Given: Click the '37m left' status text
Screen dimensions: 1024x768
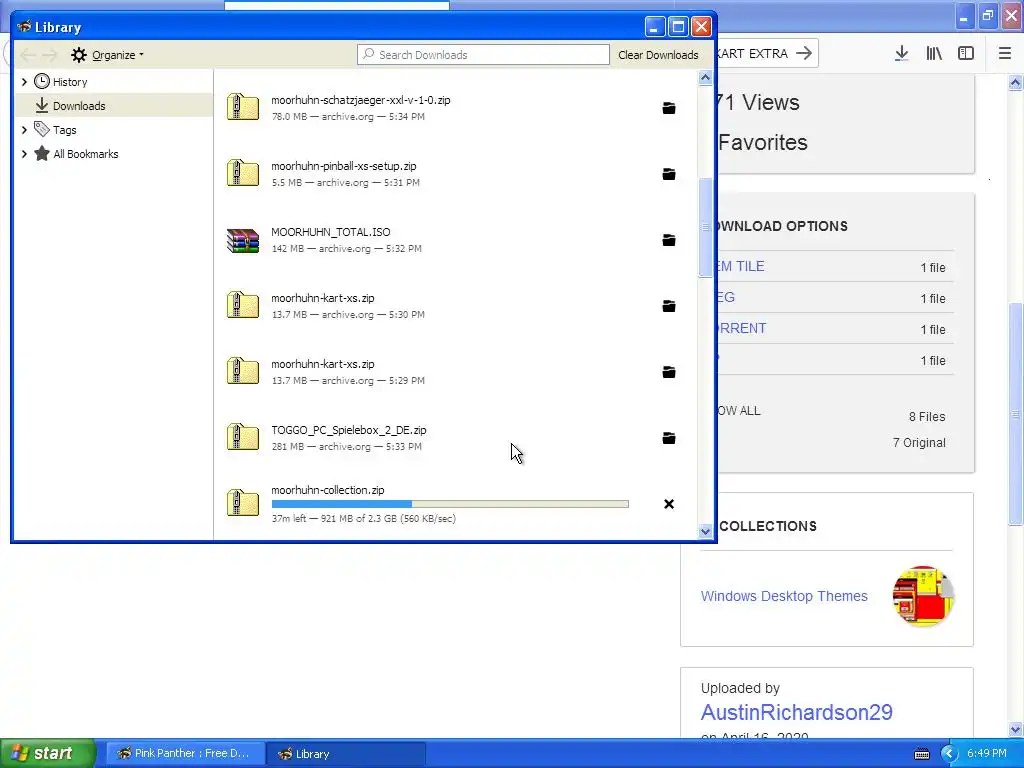Looking at the screenshot, I should pos(289,519).
